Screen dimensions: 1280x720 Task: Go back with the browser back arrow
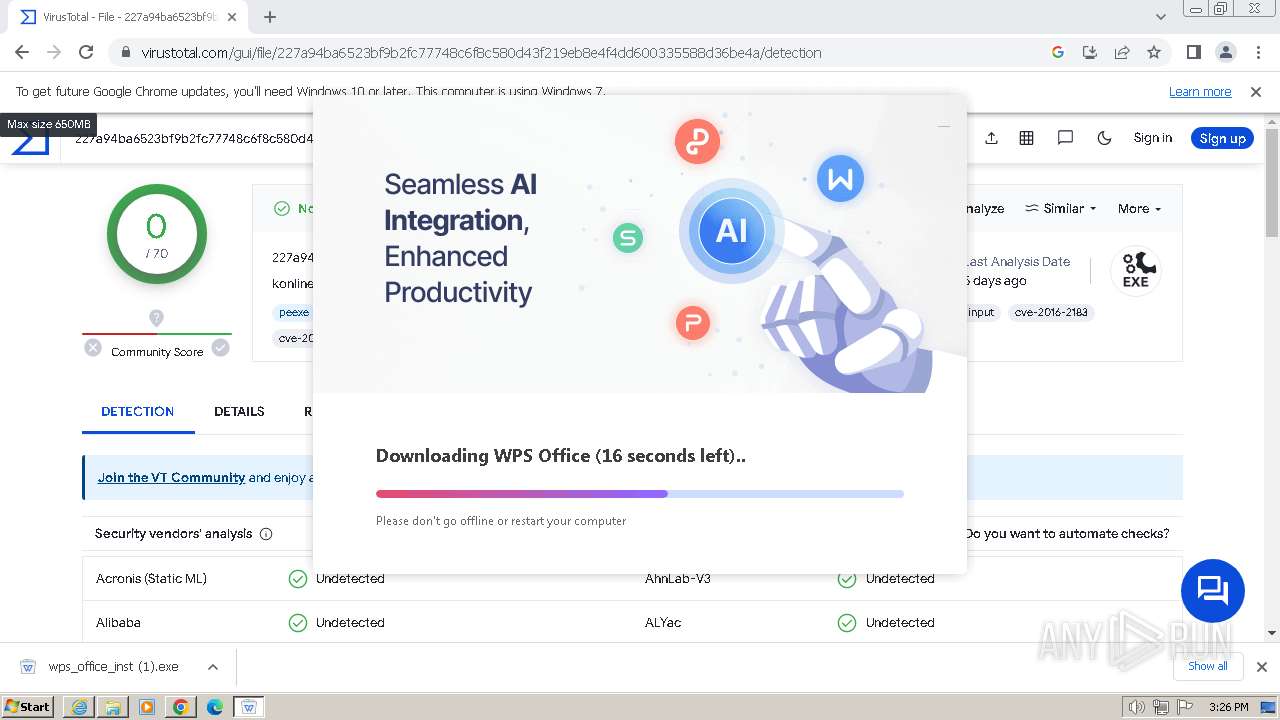pyautogui.click(x=22, y=52)
